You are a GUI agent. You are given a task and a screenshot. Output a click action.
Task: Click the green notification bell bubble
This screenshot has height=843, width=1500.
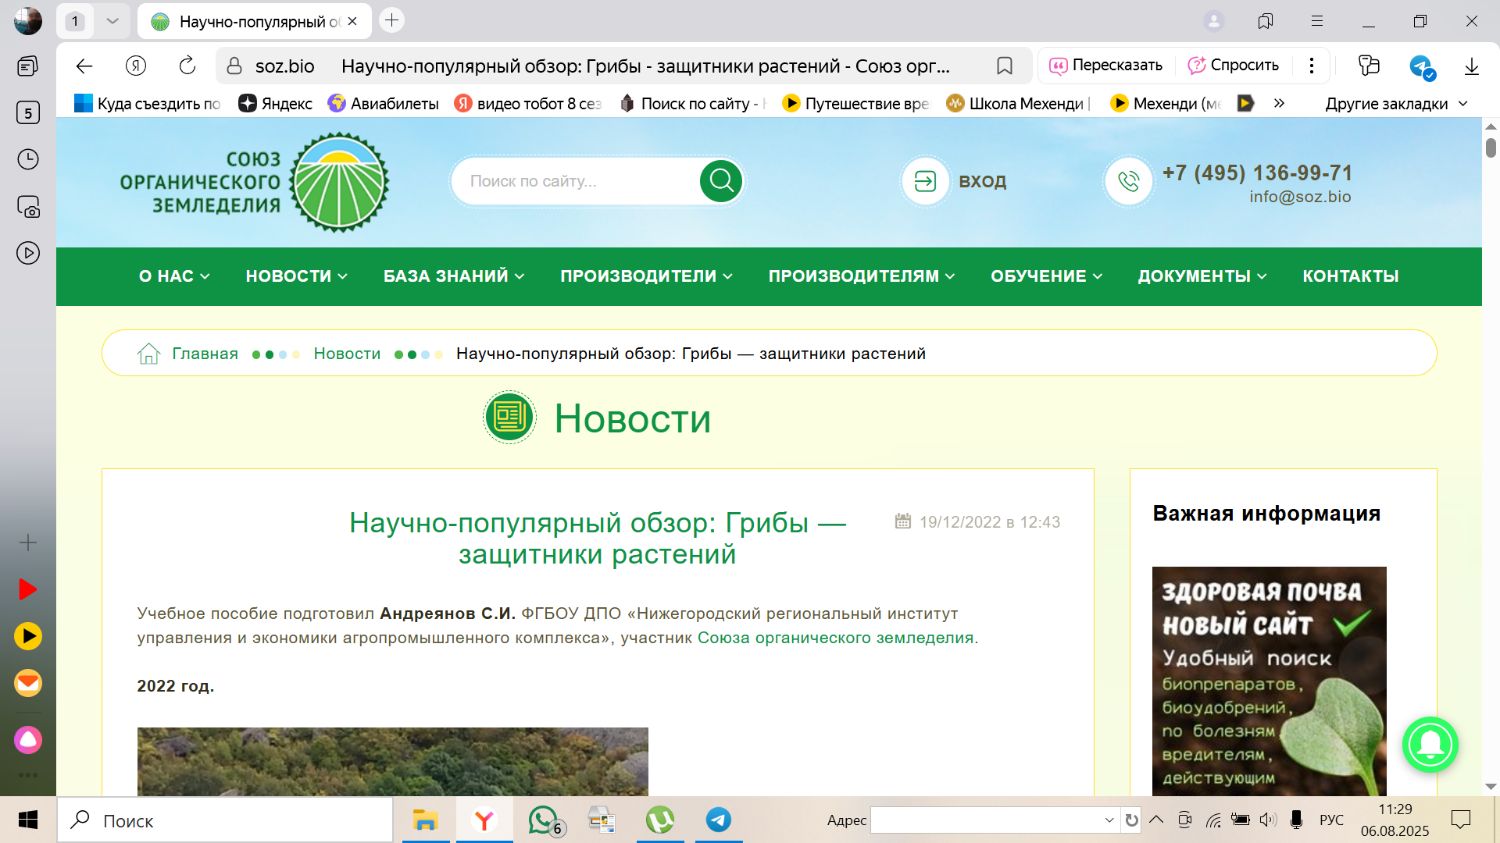(x=1430, y=744)
